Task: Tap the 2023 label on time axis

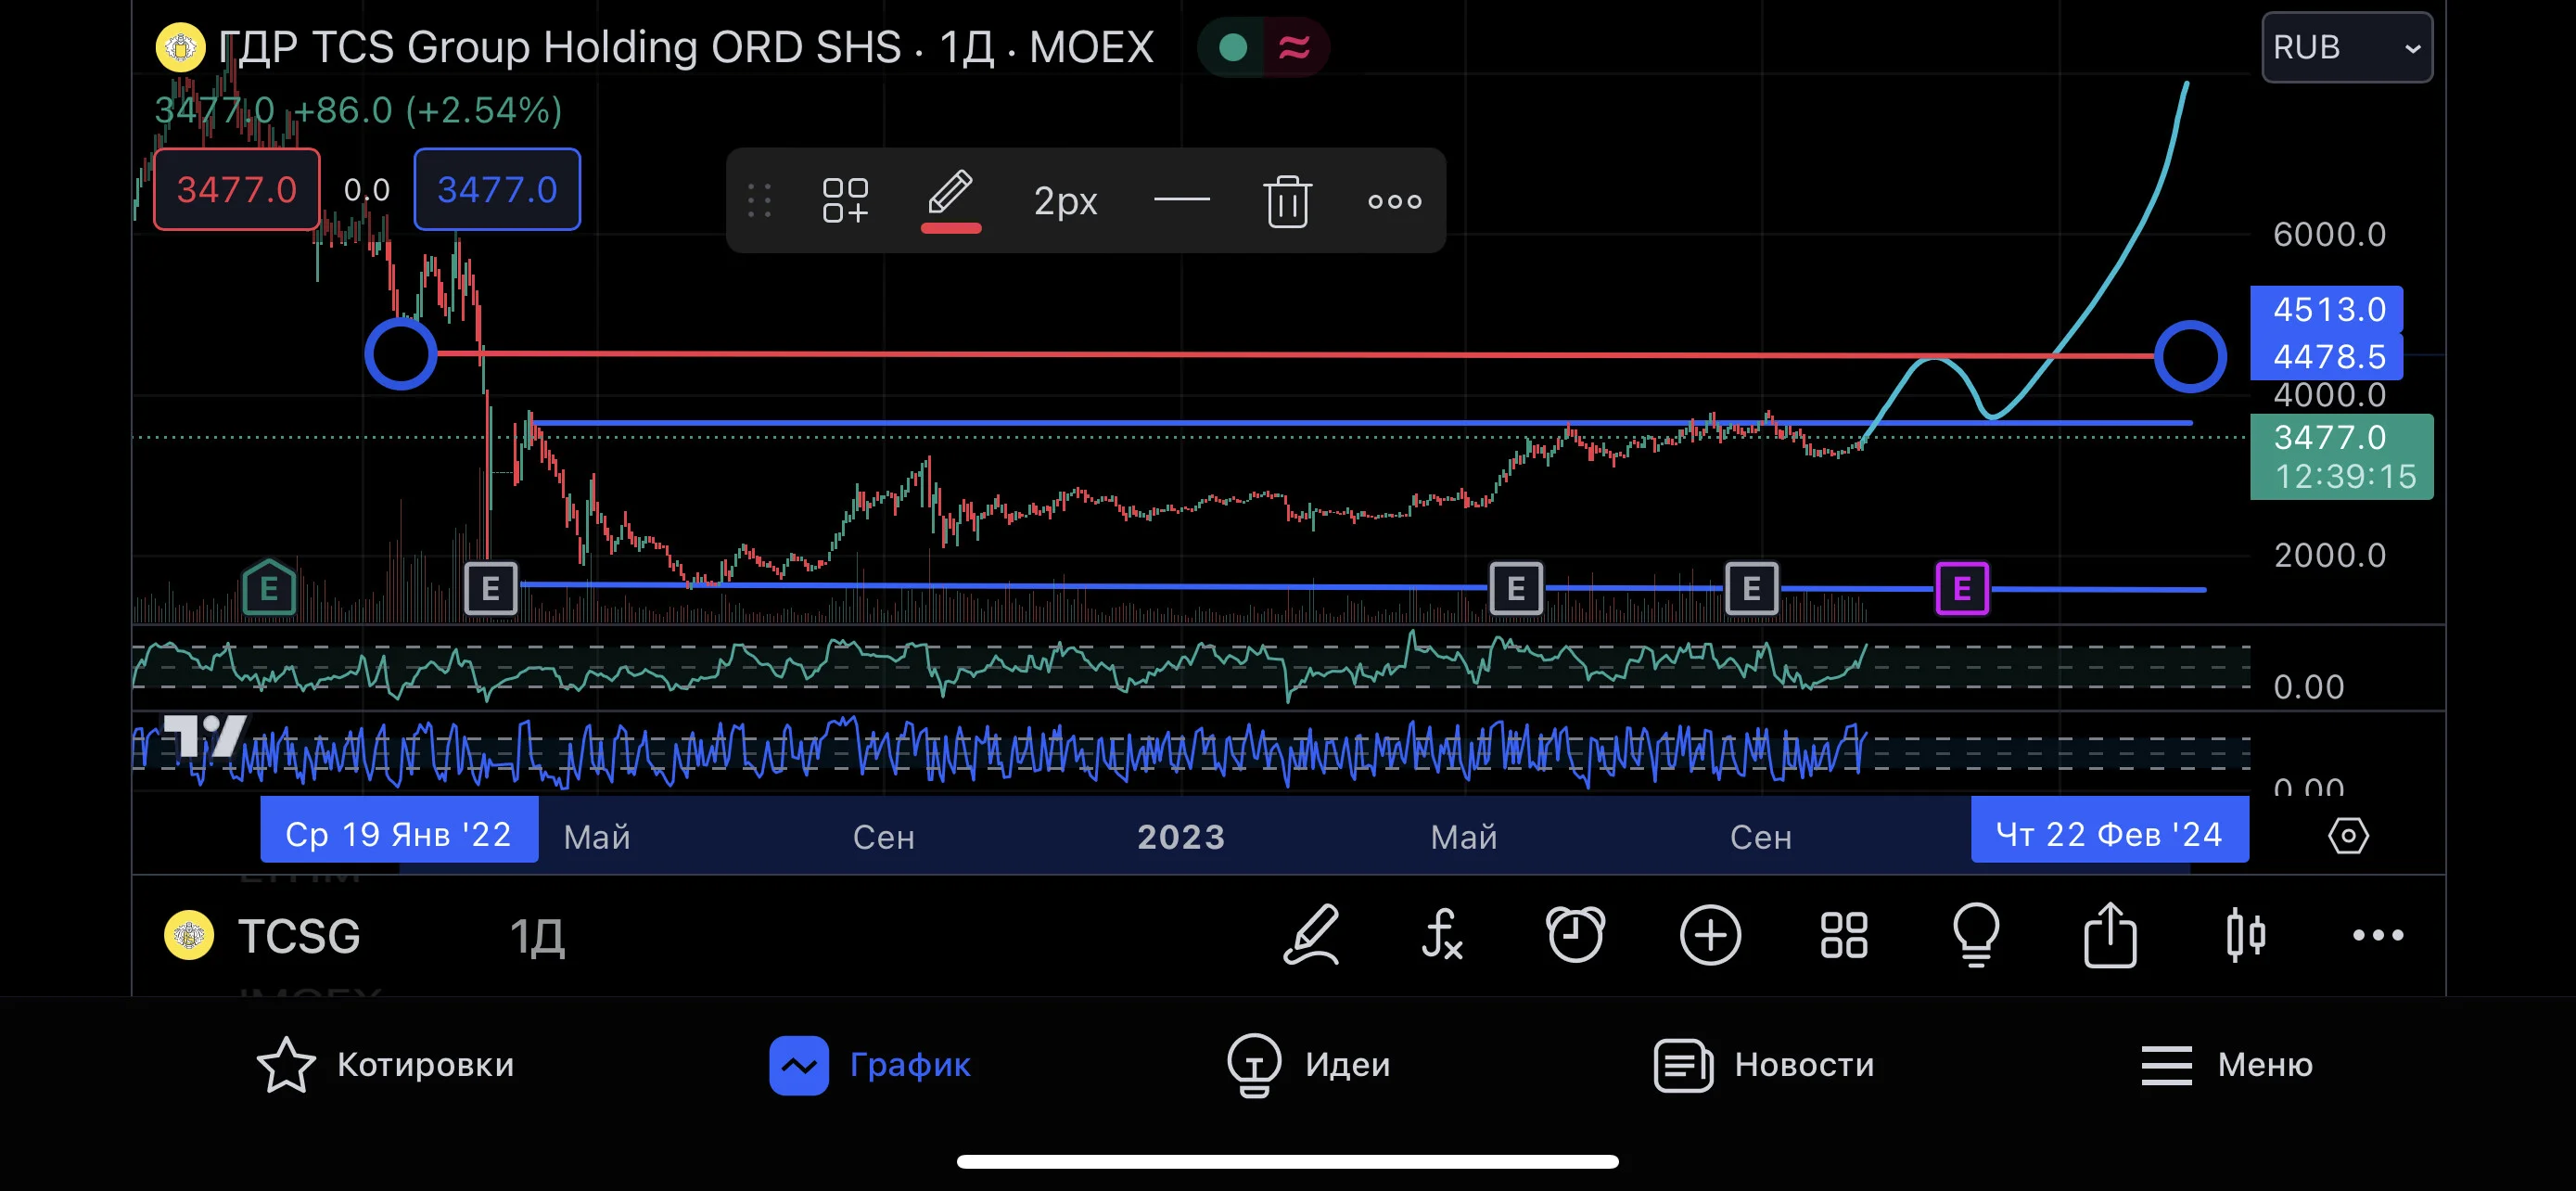Action: pos(1181,837)
